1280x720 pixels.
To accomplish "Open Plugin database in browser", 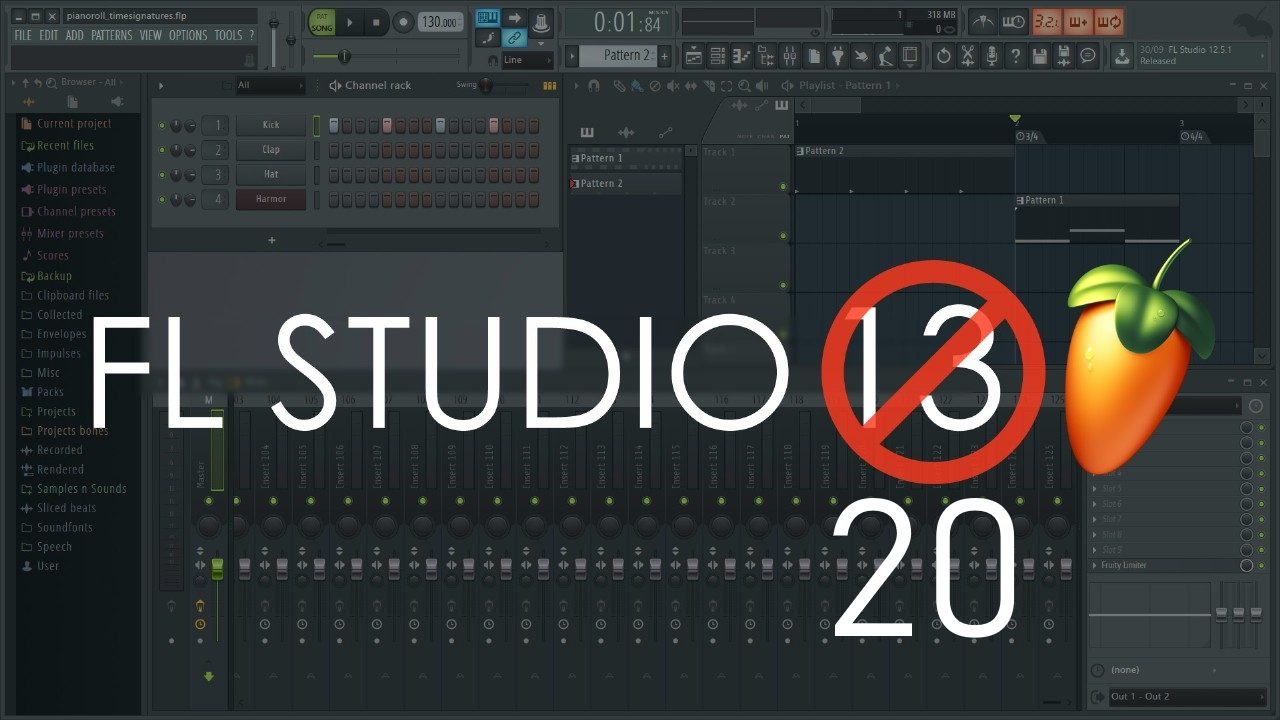I will (x=75, y=168).
